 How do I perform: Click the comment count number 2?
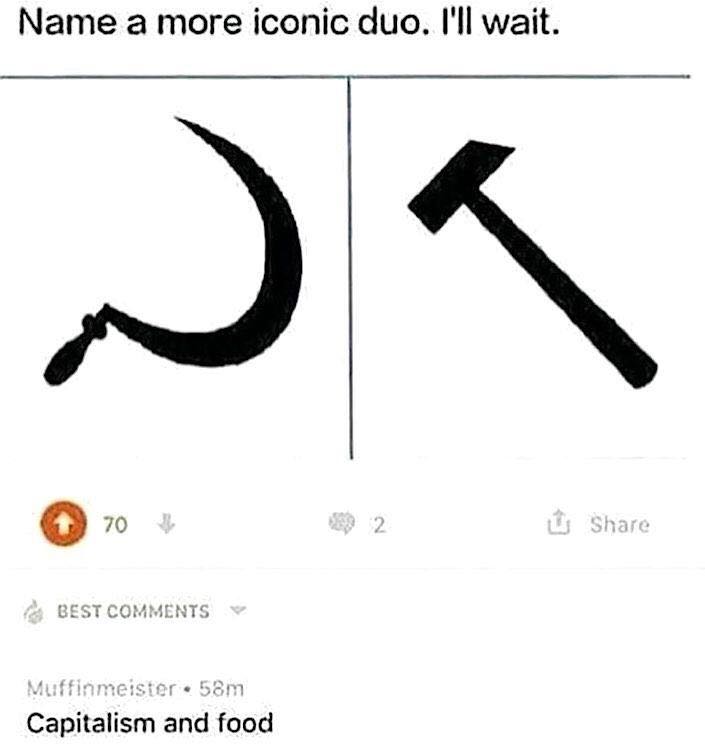379,525
